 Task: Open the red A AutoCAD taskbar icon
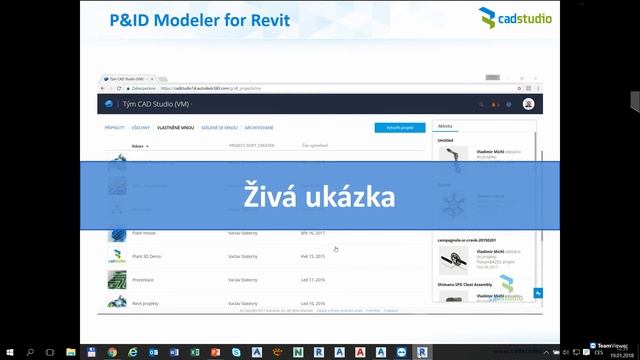tap(360, 352)
